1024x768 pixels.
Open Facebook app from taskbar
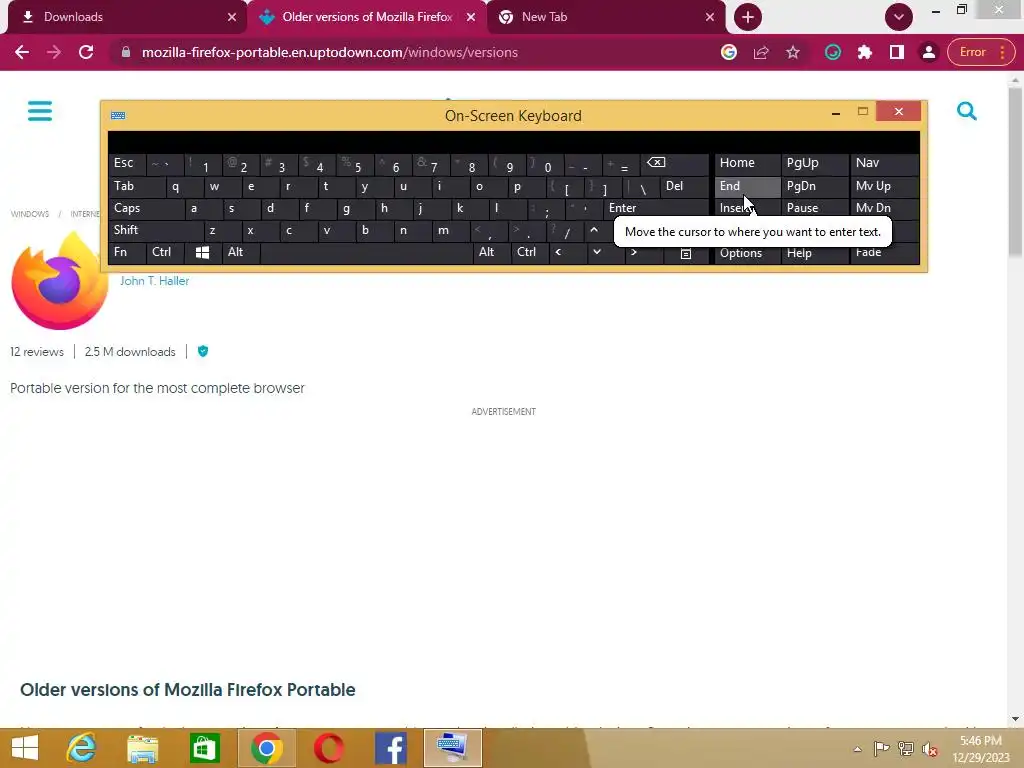391,748
